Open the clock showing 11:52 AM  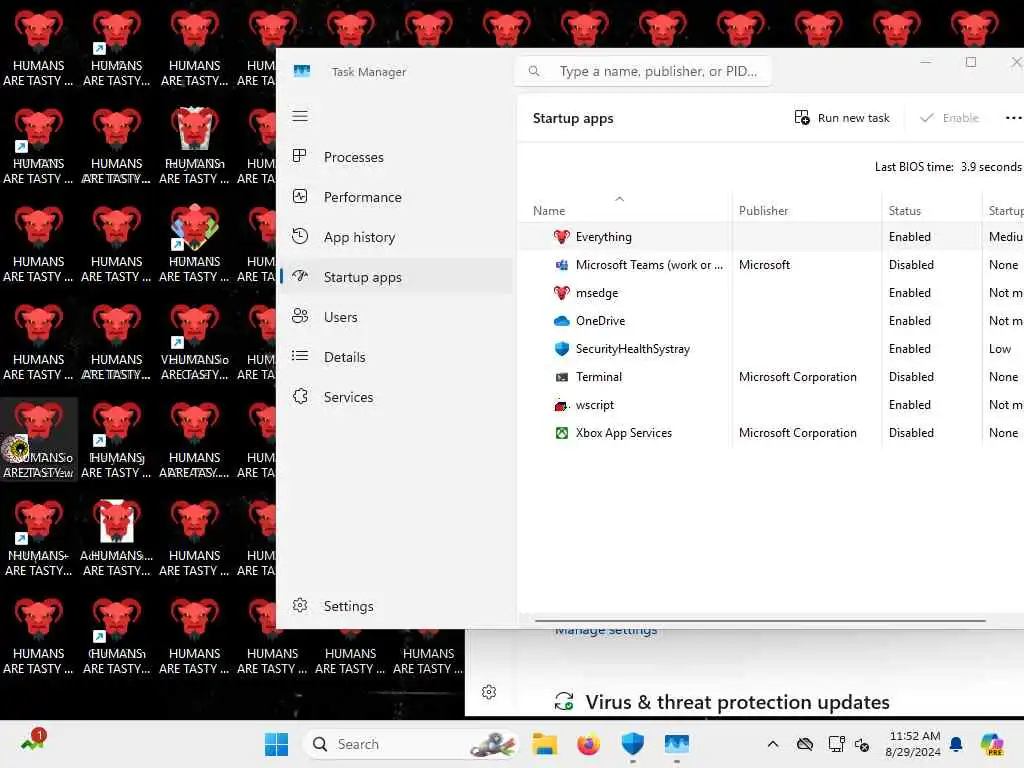(914, 744)
